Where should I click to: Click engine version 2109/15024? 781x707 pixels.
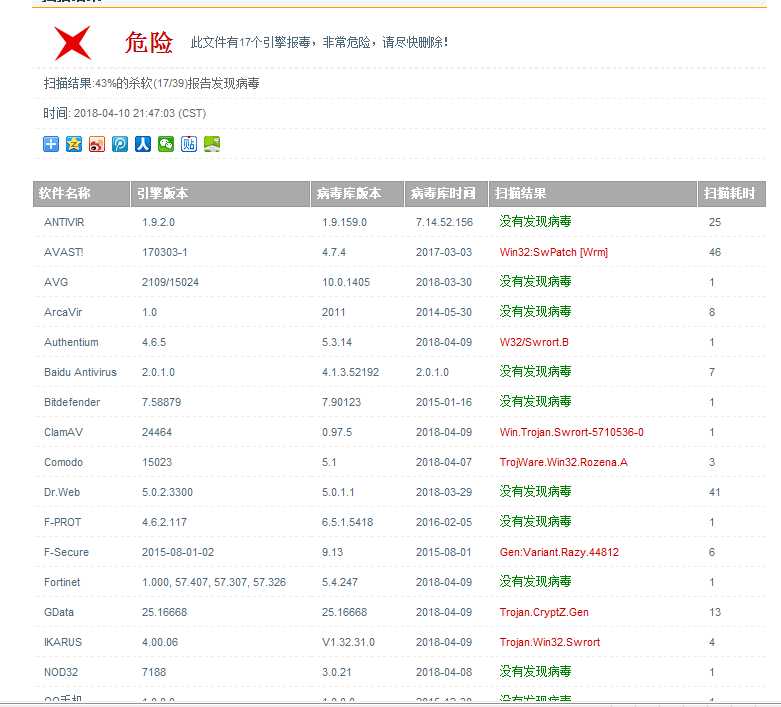170,282
